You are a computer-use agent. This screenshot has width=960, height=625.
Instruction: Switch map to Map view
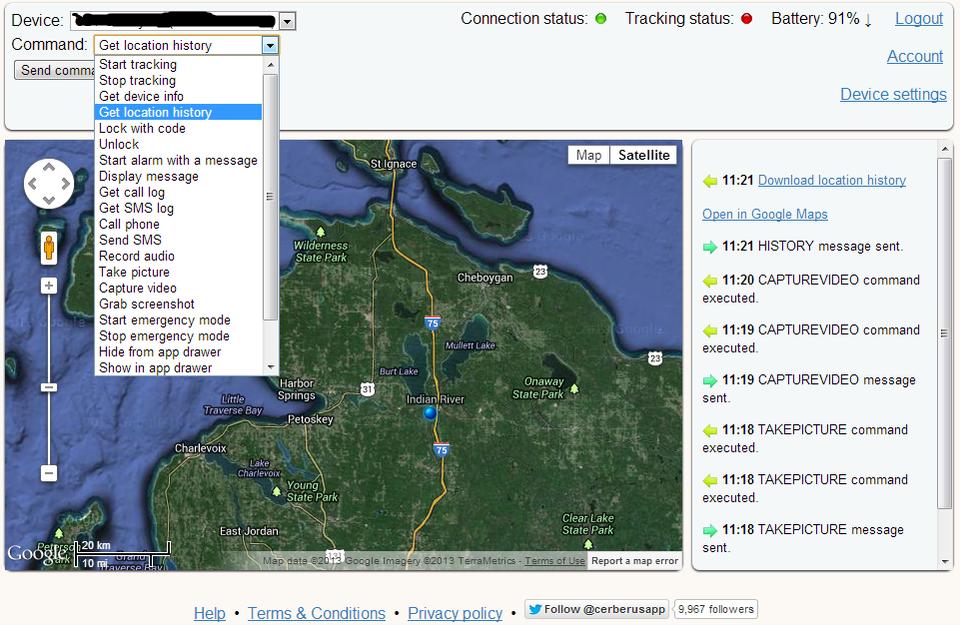point(589,155)
